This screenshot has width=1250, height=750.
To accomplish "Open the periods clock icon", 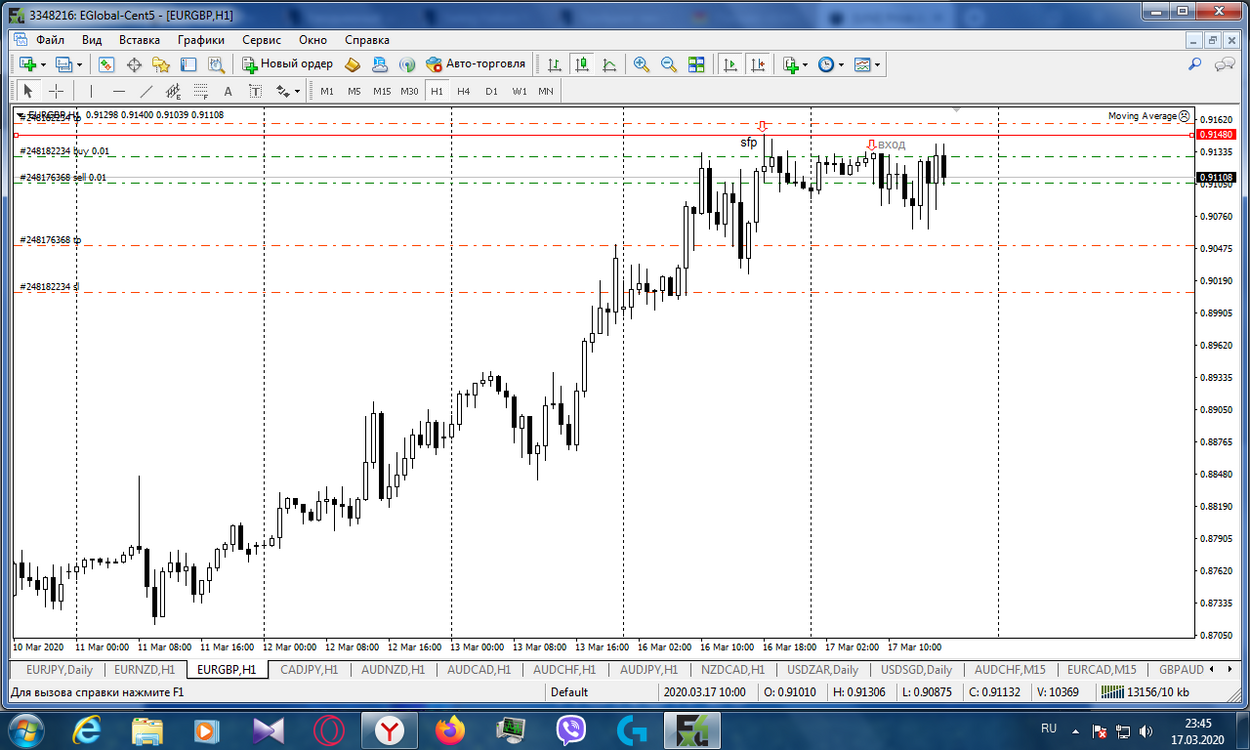I will pos(826,64).
